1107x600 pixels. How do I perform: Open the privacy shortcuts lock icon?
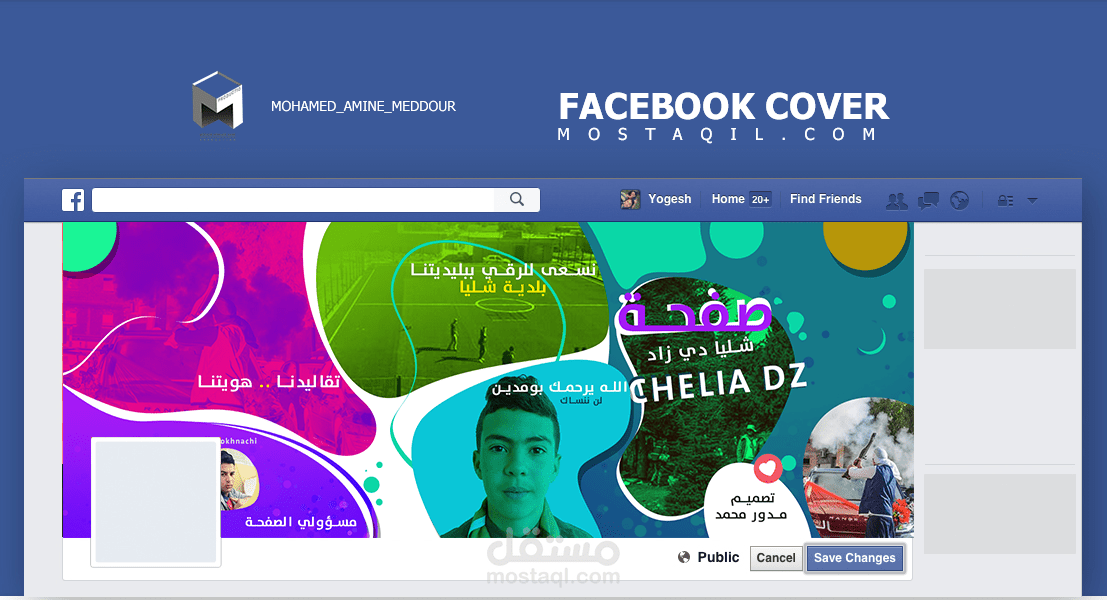click(x=1005, y=200)
